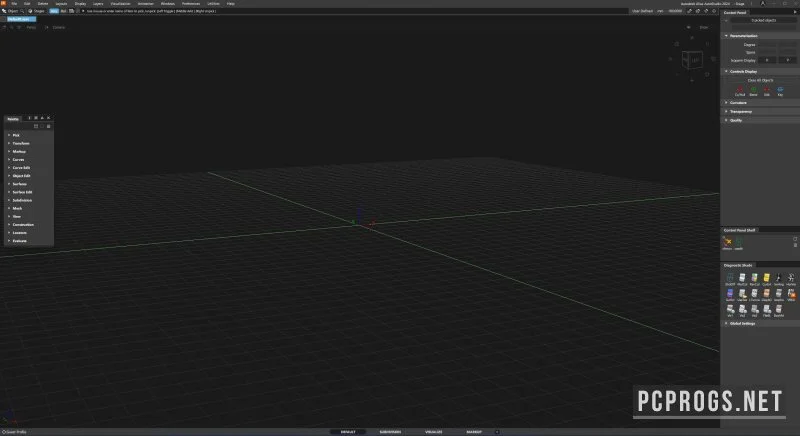Select the last diagnostic shade icon in the third row

point(779,311)
